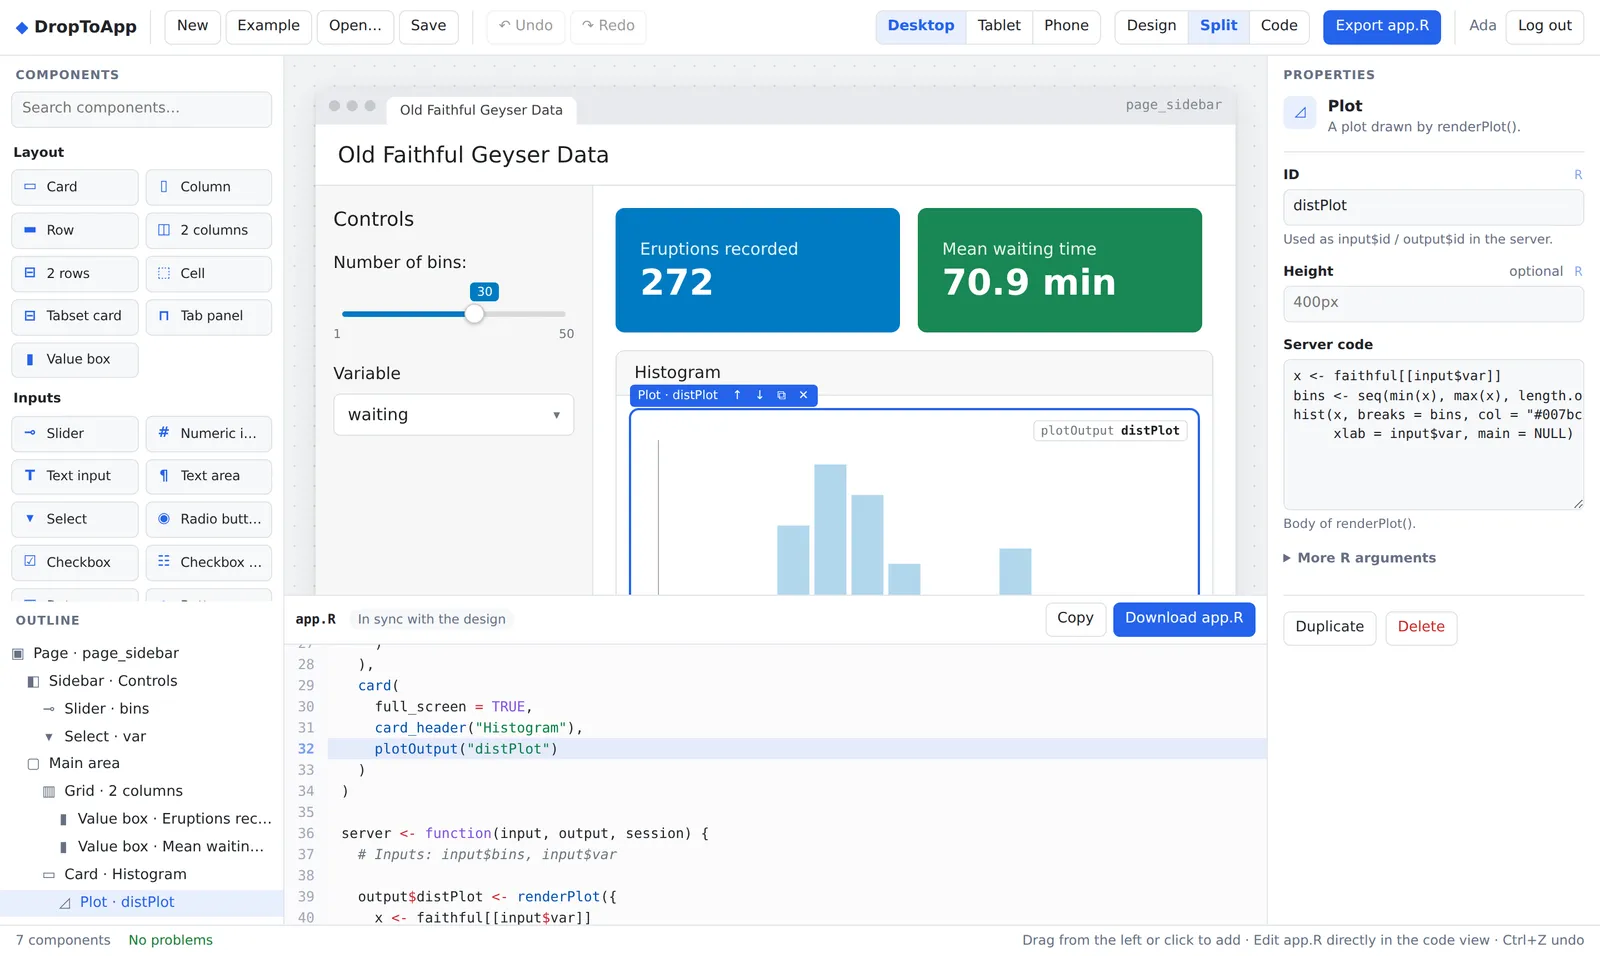
Task: Add a Value box component
Action: click(x=75, y=359)
